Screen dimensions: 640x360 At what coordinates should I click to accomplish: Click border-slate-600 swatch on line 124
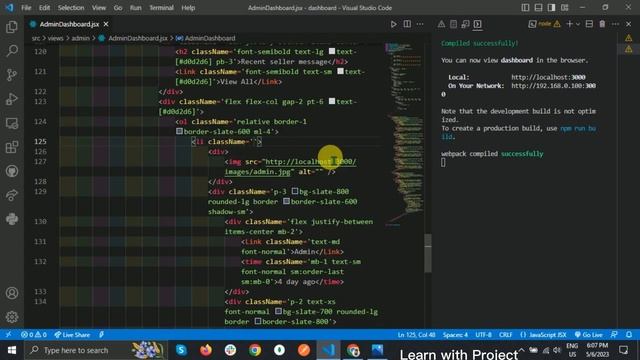click(179, 131)
